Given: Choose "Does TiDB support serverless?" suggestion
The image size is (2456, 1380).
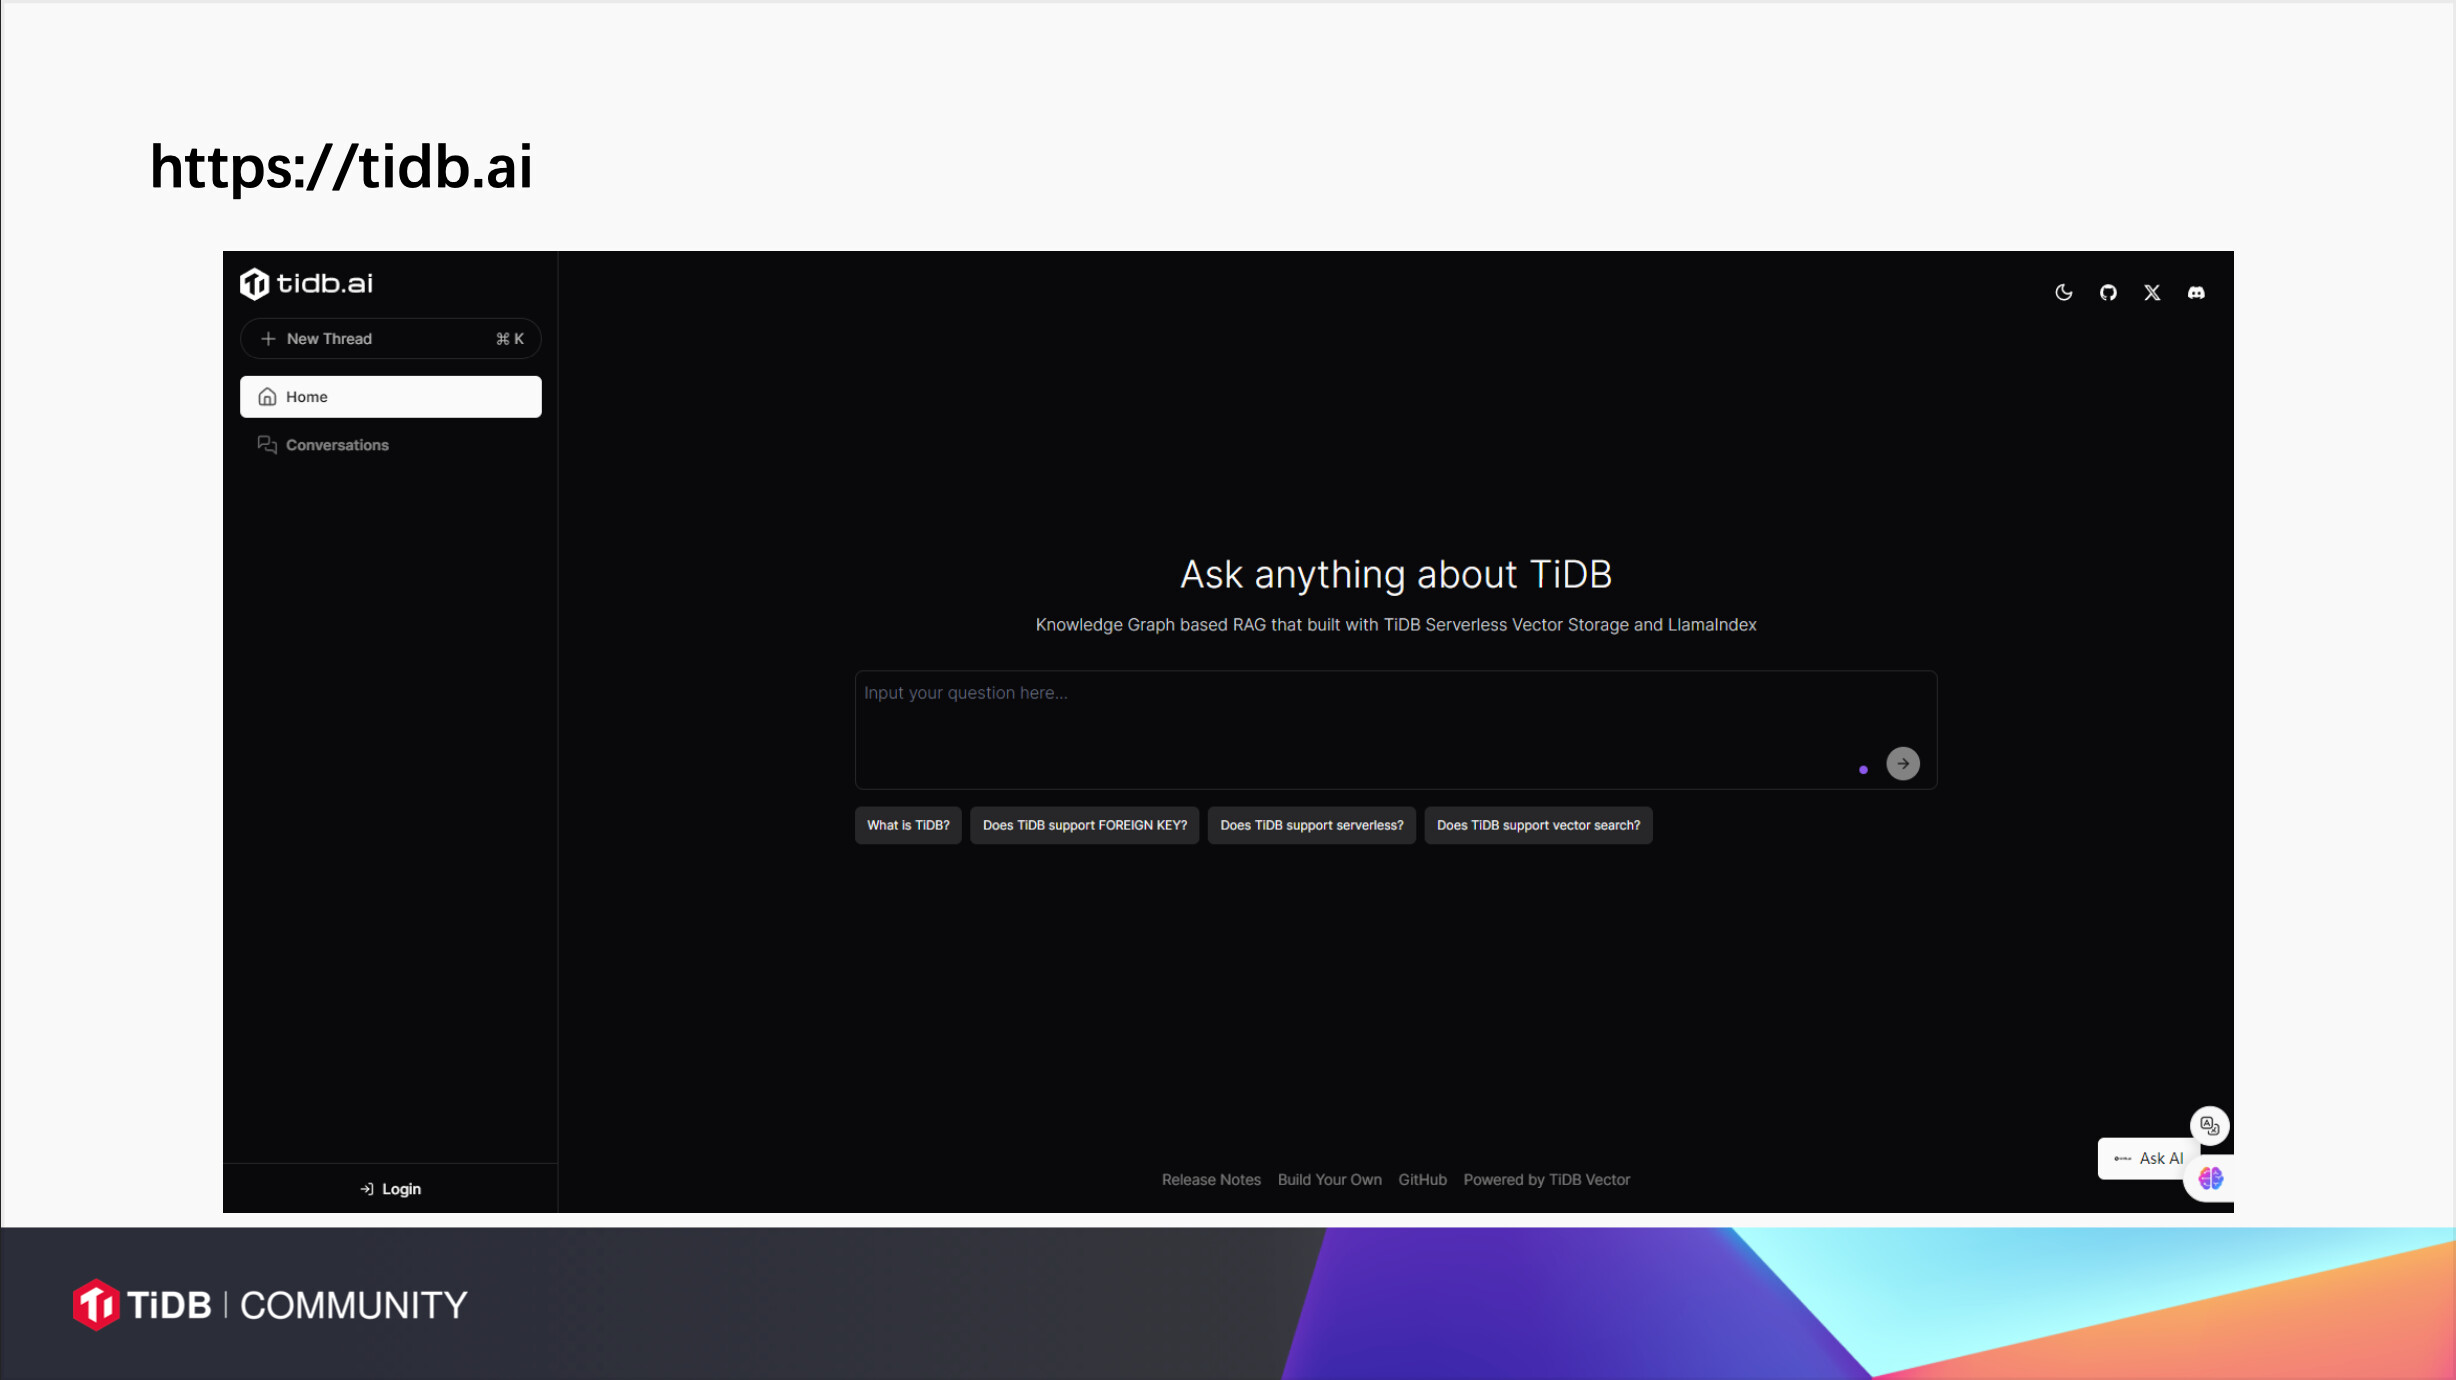Looking at the screenshot, I should (x=1311, y=825).
